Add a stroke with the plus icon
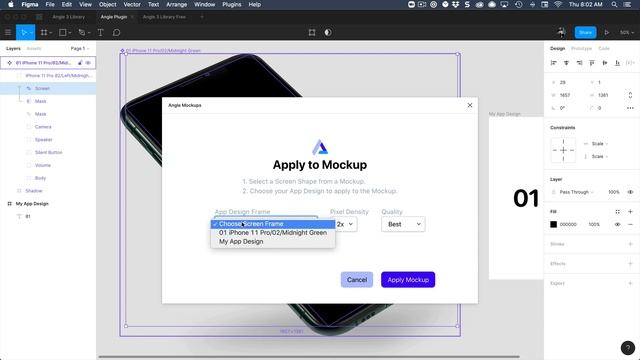Viewport: 640px width, 360px height. tap(630, 244)
